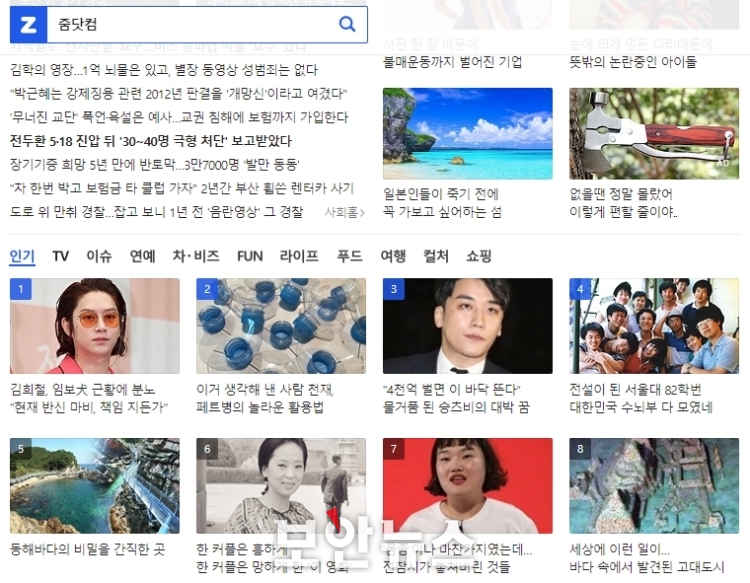Open the rank 4 서울대 82학번 article link
750x583 pixels.
tap(641, 399)
